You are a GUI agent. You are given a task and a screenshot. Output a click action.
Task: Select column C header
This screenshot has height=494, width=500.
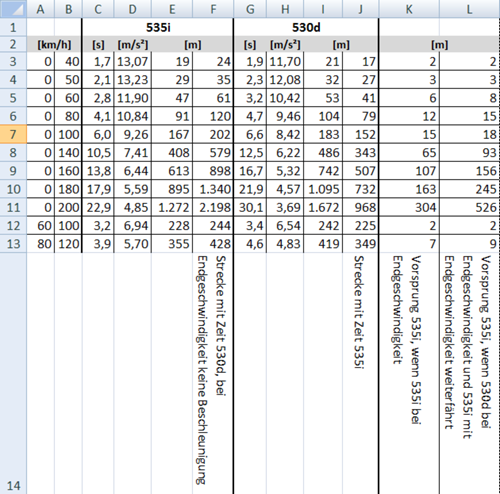(x=98, y=9)
